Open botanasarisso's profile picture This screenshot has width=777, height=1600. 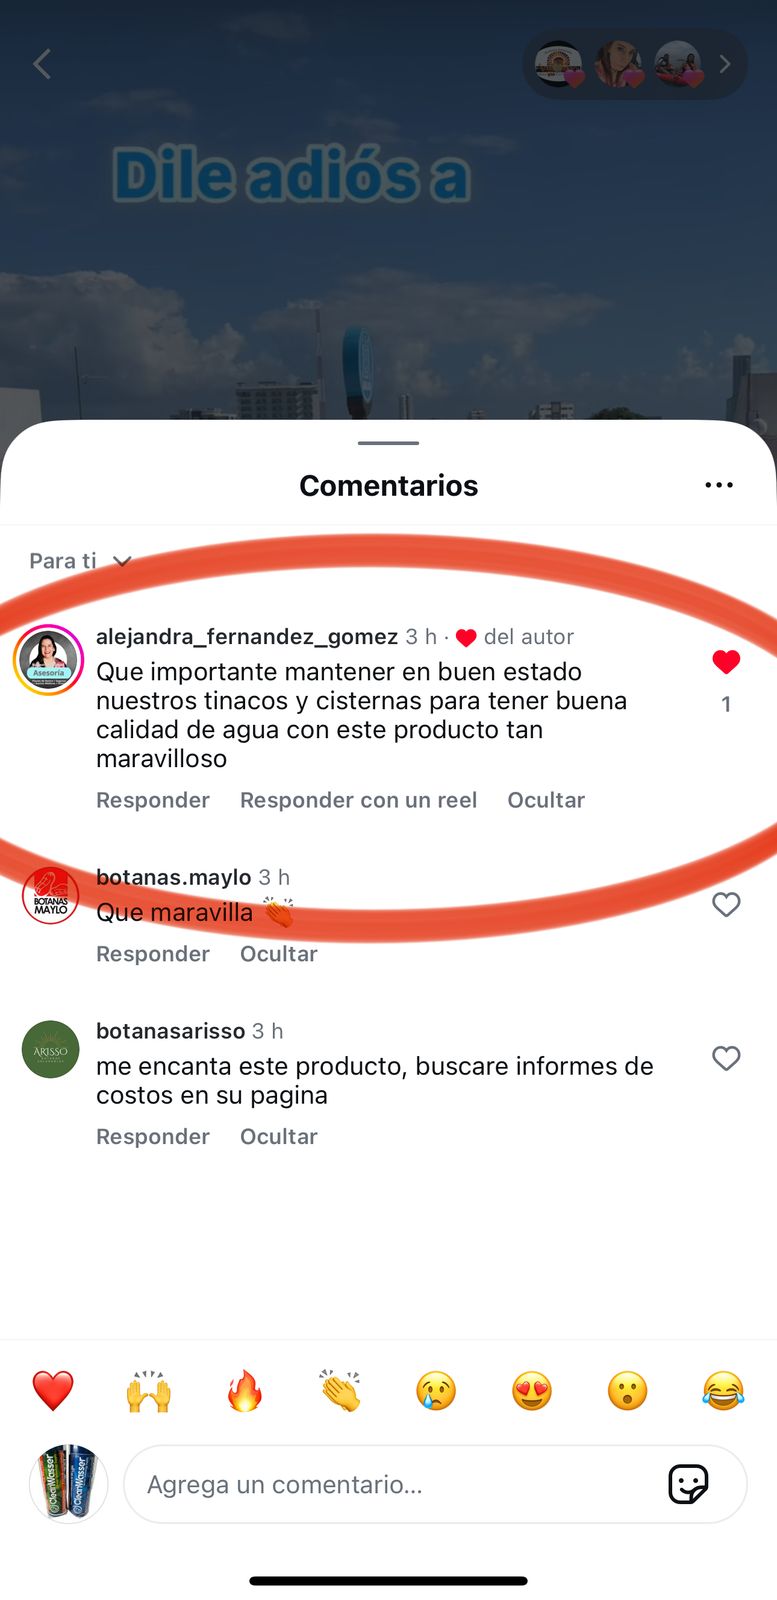50,1049
